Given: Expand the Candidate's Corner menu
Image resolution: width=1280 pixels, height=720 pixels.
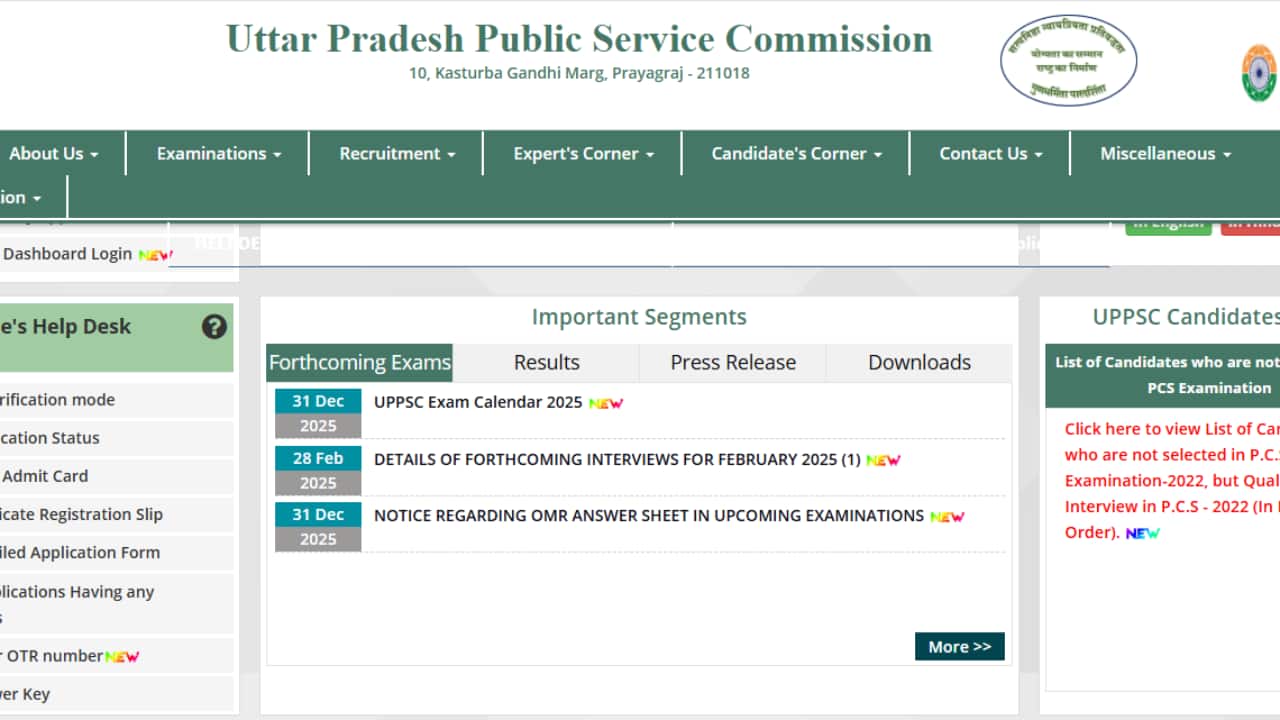Looking at the screenshot, I should [x=795, y=153].
